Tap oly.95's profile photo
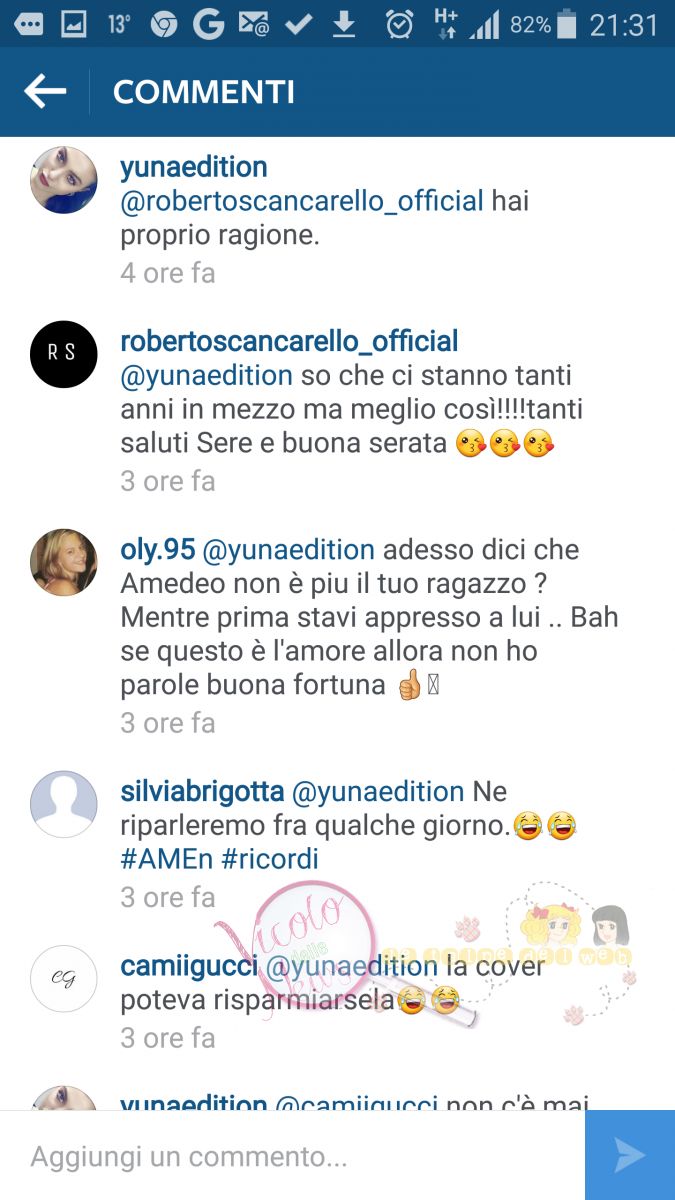 pos(64,562)
